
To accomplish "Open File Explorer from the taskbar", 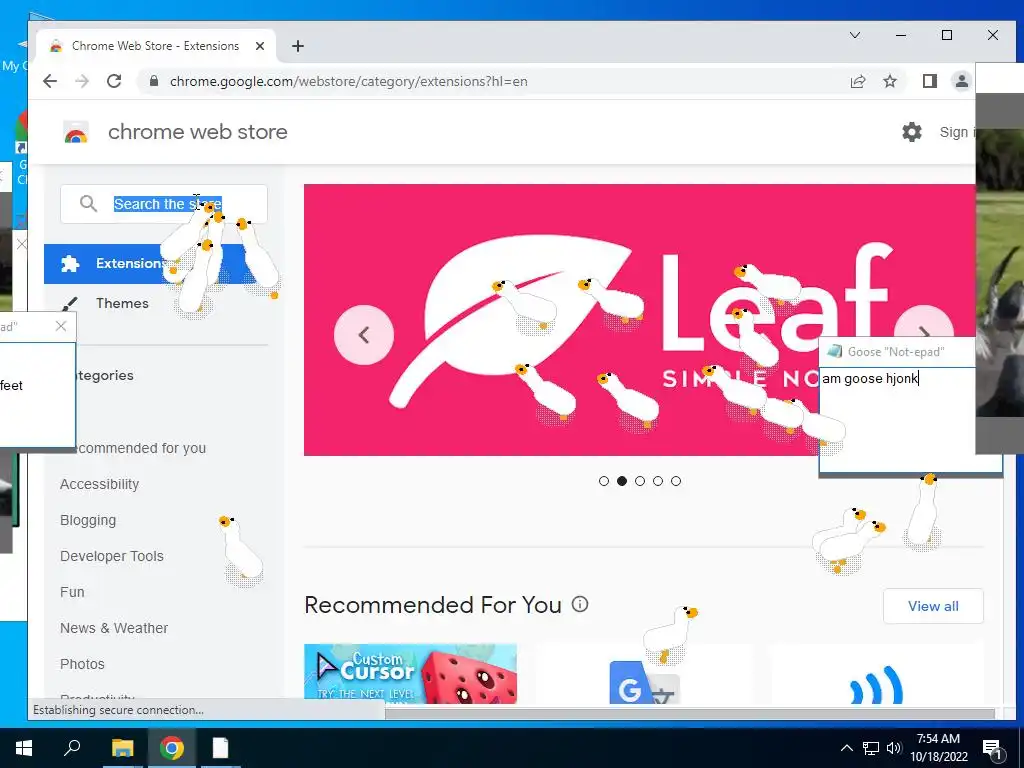I will pyautogui.click(x=122, y=748).
